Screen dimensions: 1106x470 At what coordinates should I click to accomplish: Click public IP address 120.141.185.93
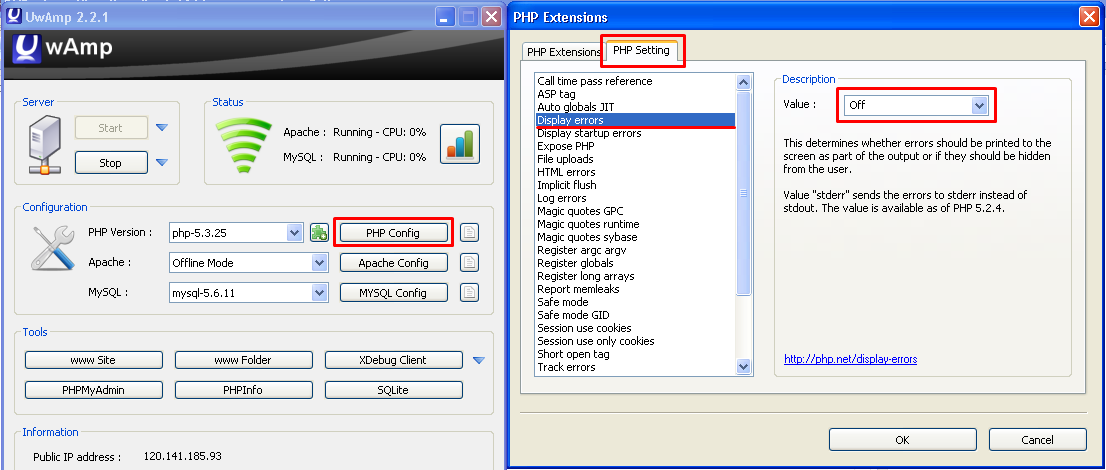183,457
